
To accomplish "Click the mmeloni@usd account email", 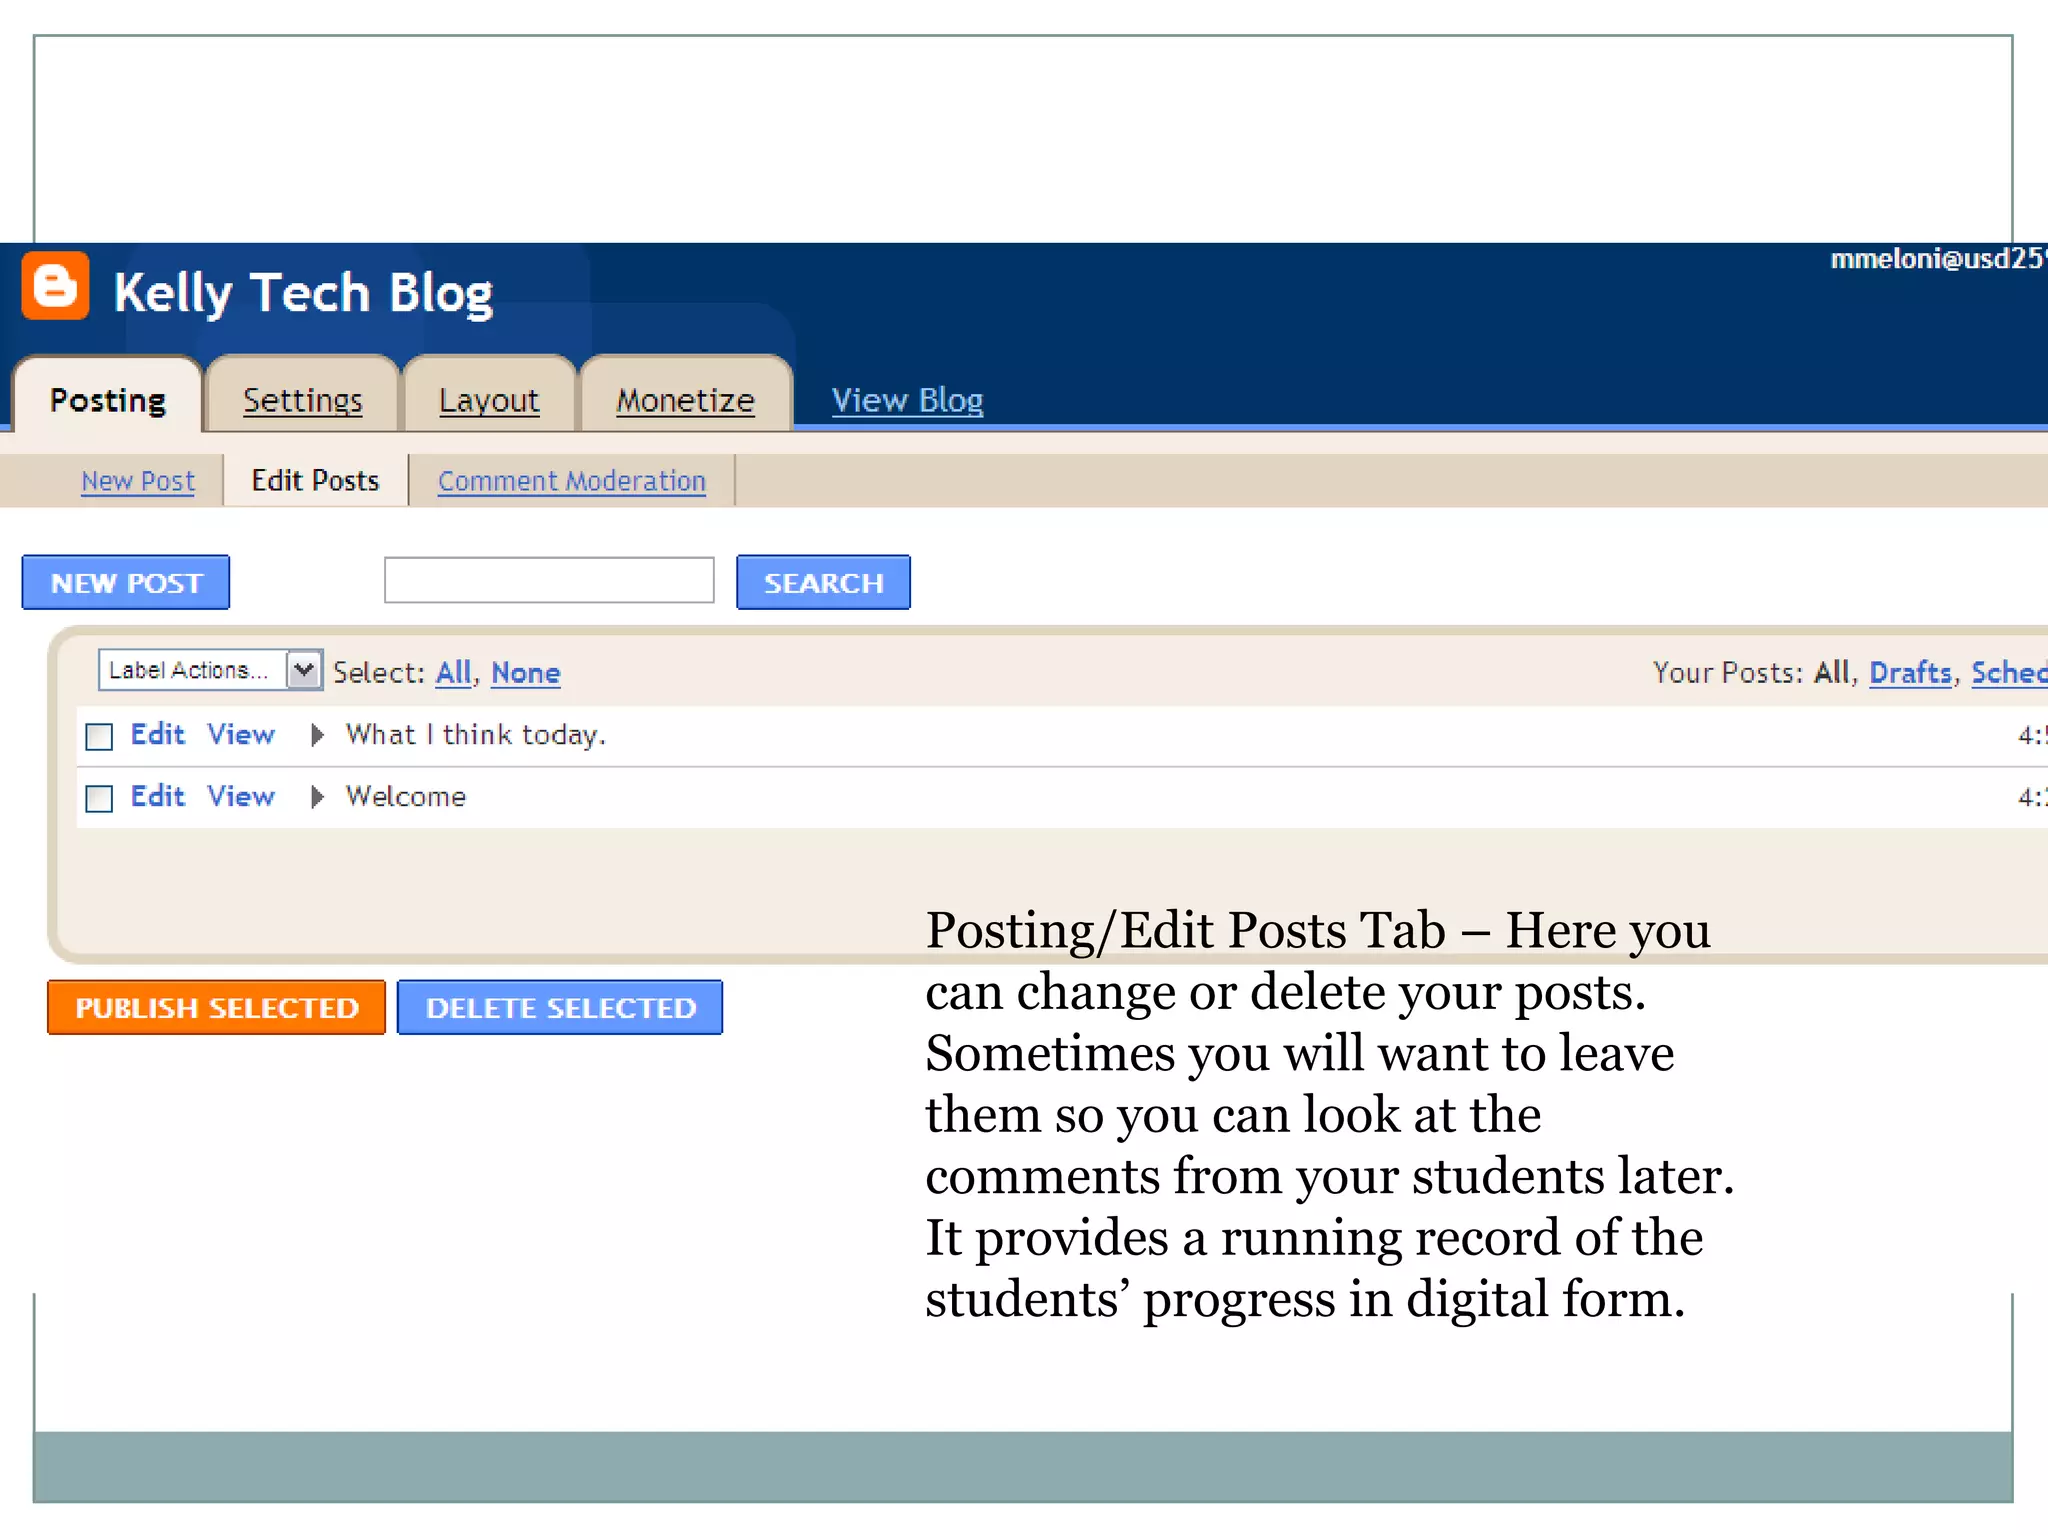I will point(1939,259).
